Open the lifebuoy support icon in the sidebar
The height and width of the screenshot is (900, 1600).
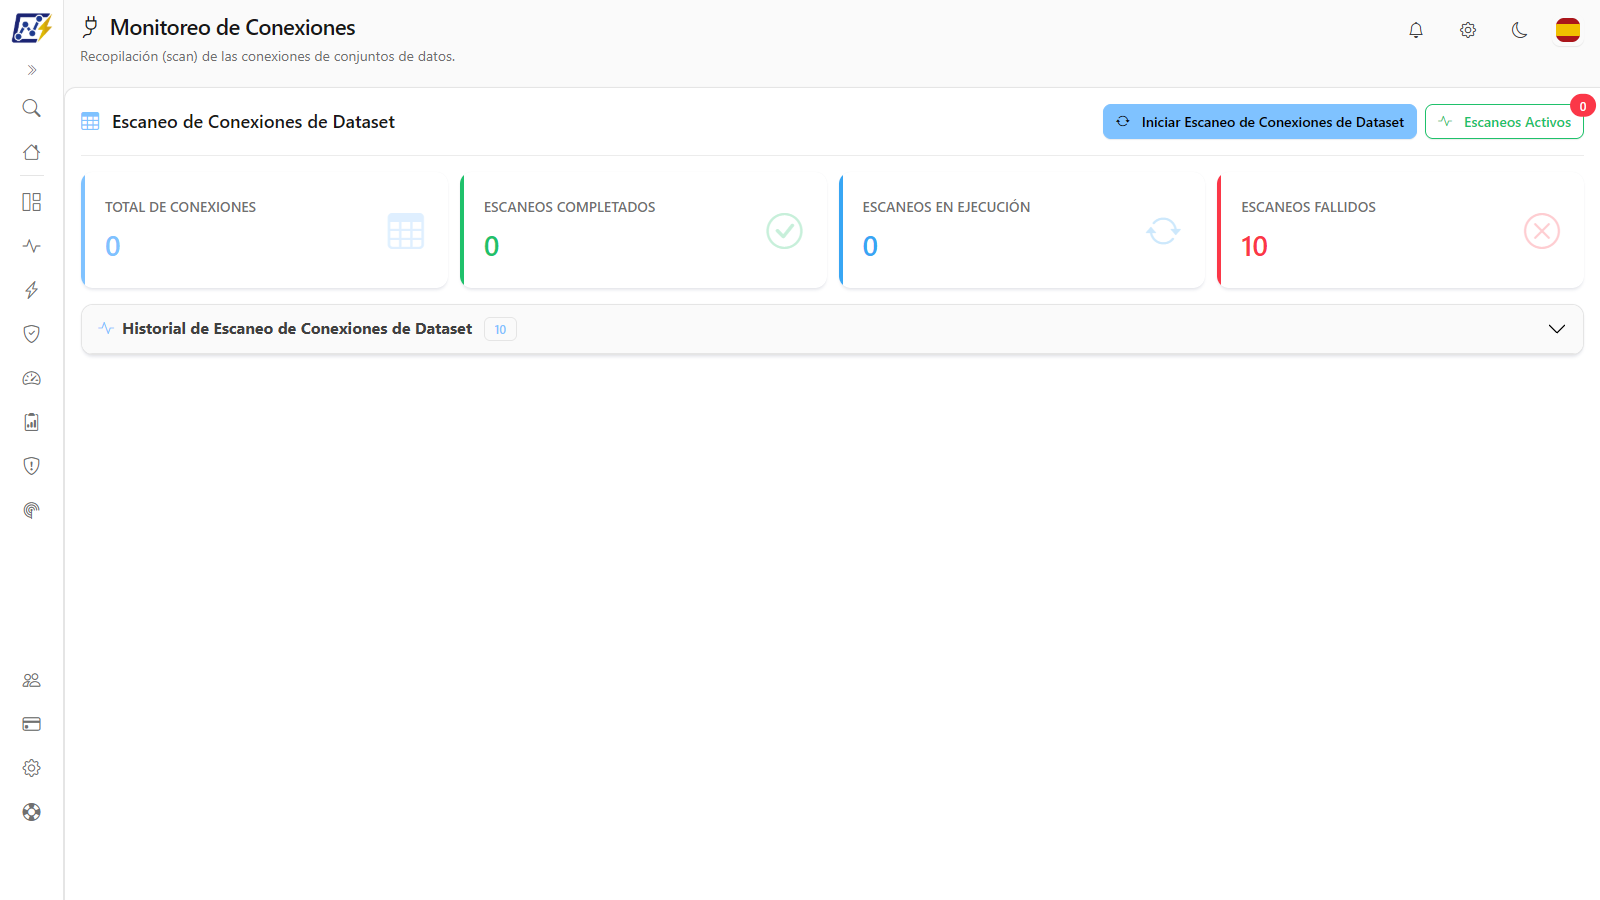(32, 812)
